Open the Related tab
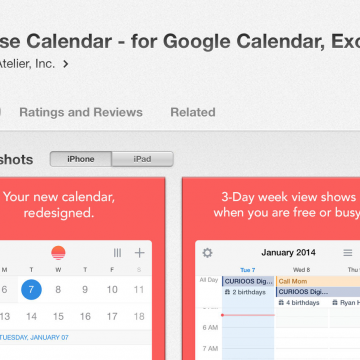Screen dimensions: 360x360 (193, 112)
